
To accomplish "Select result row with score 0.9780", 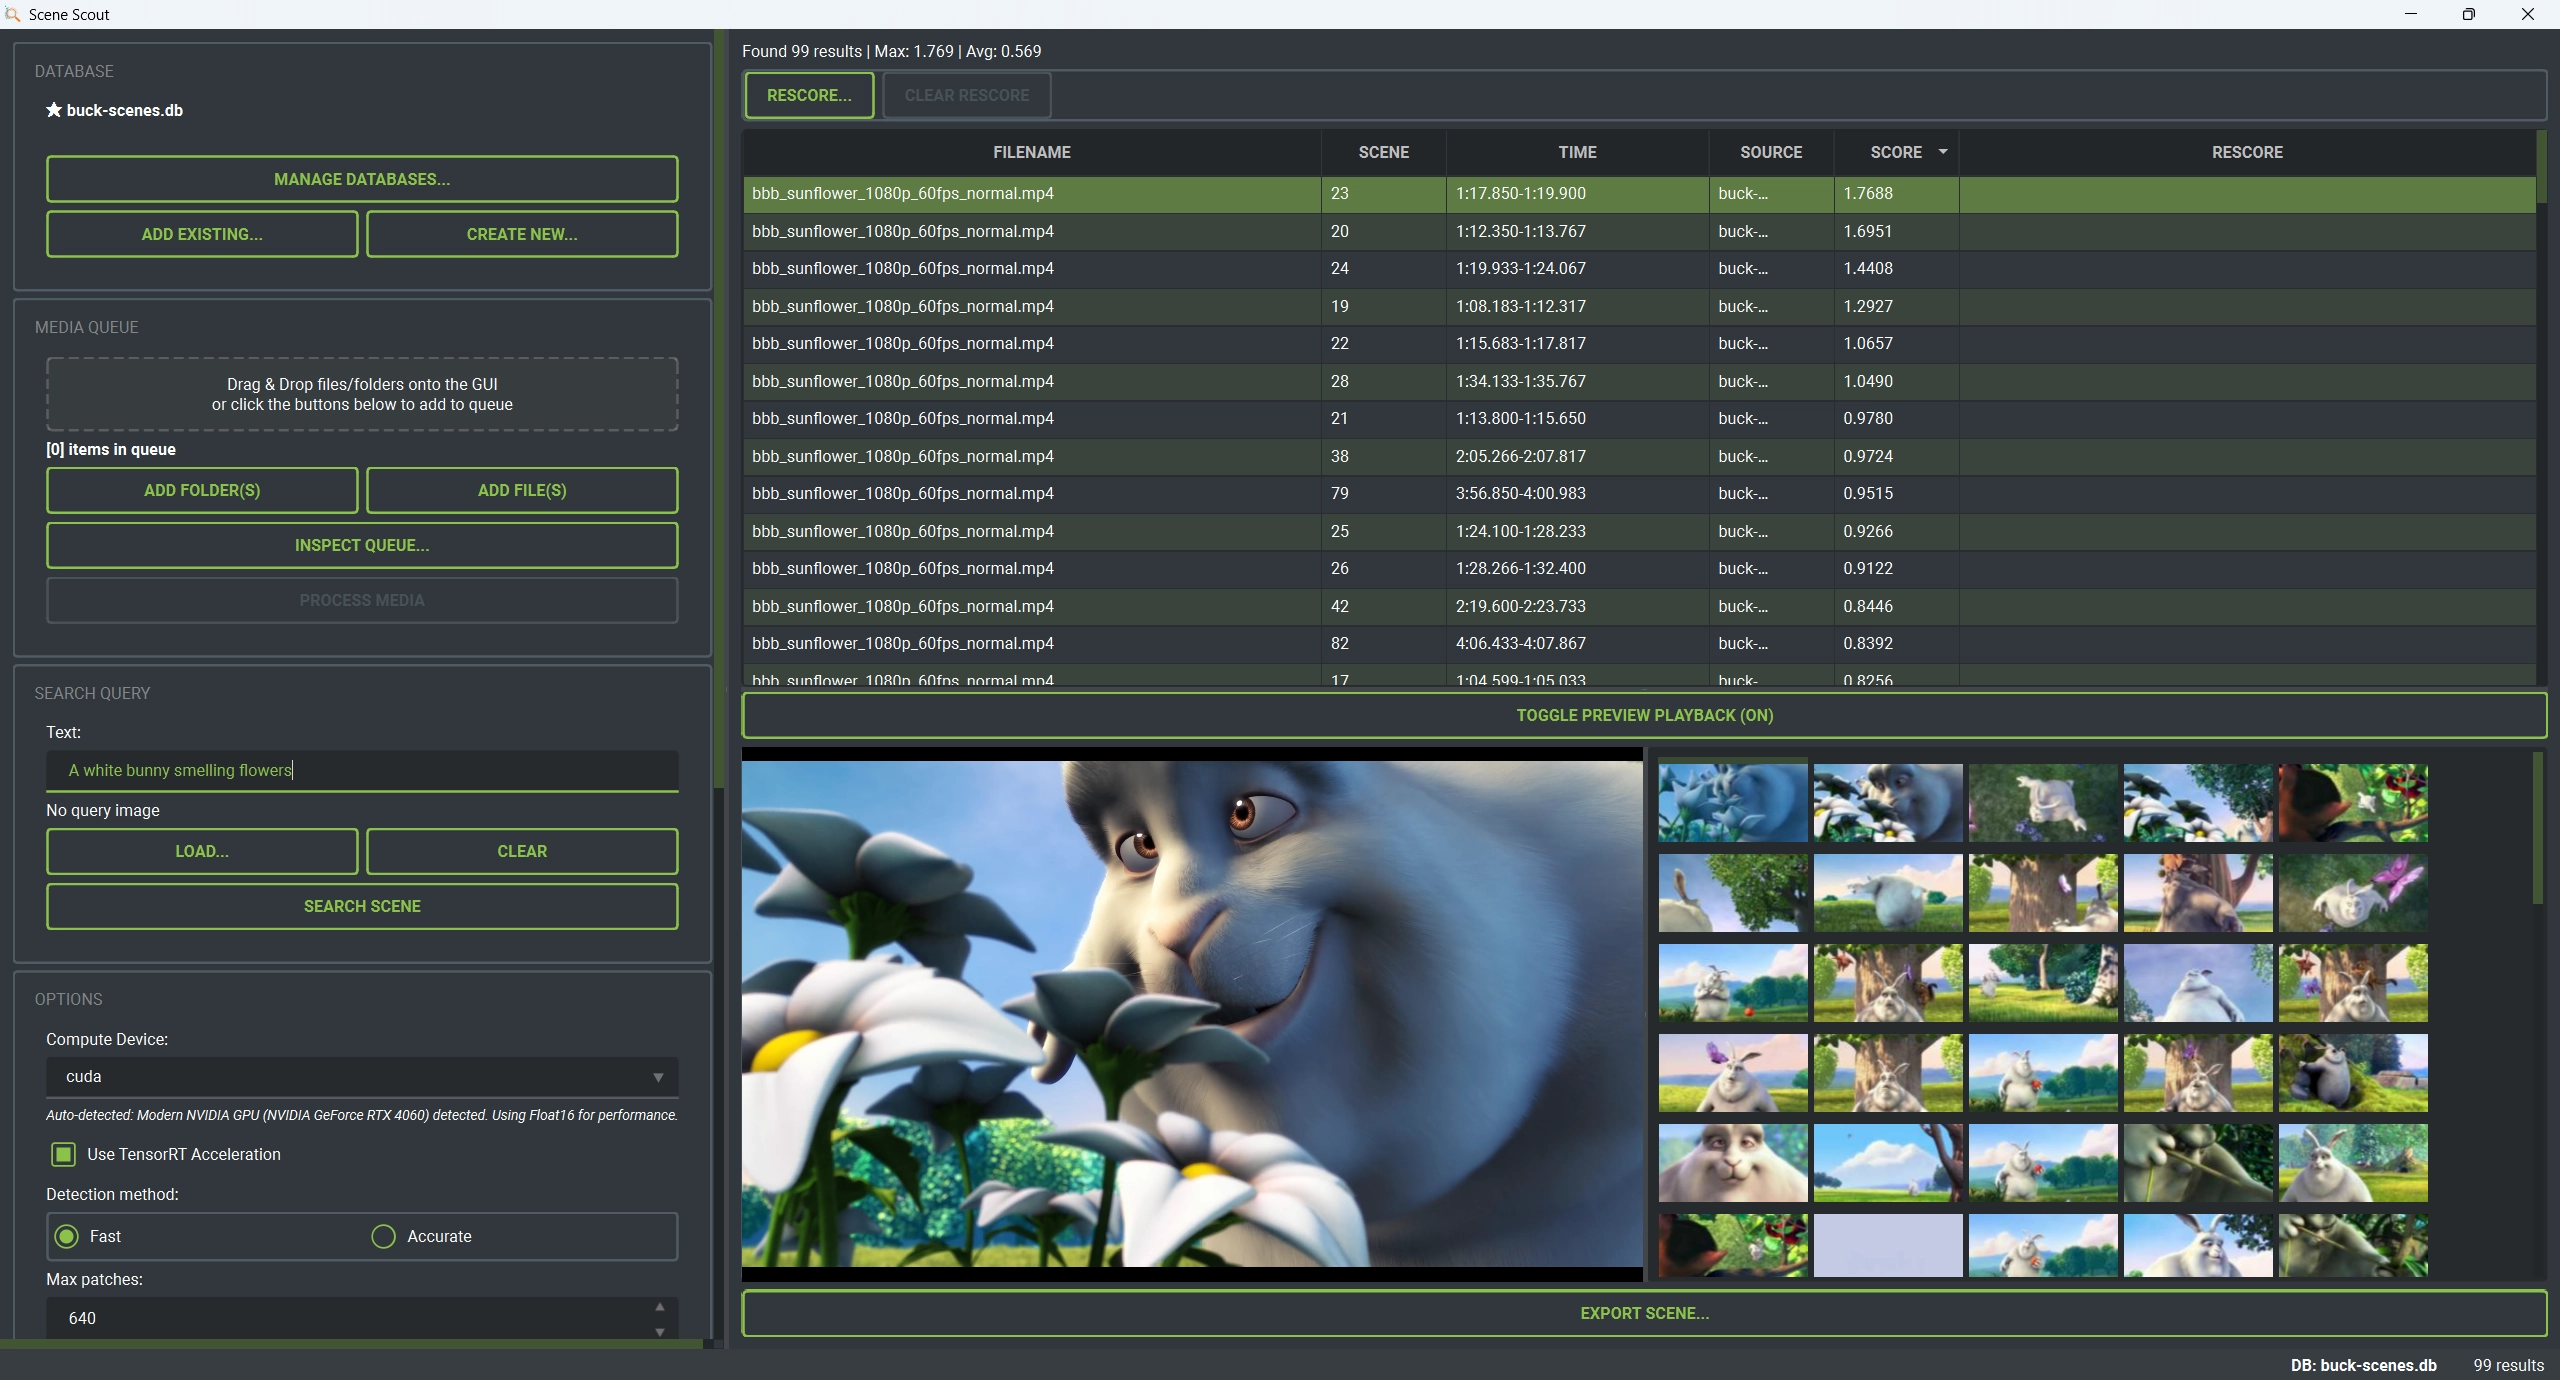I will (x=1640, y=418).
